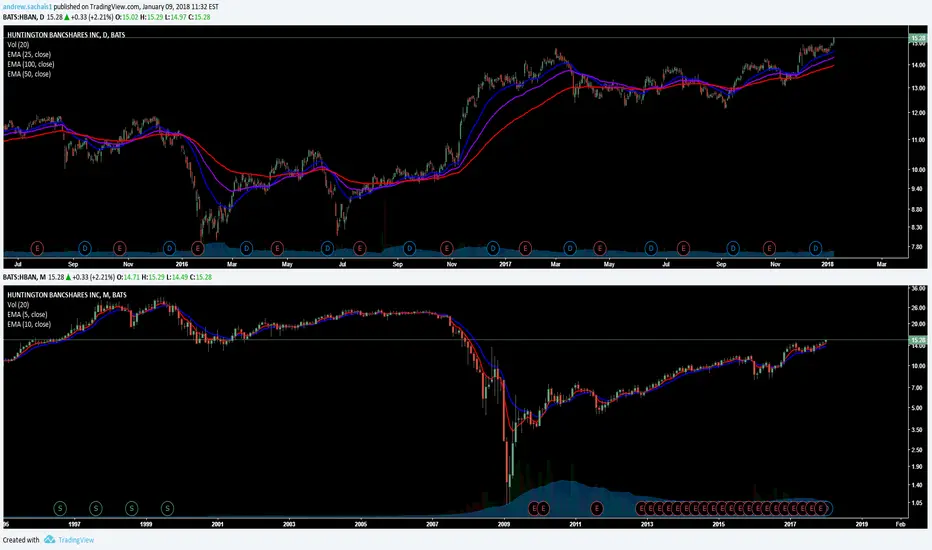This screenshot has height=550, width=932.
Task: Click the 15.28 price label on monthly chart axis
Action: [x=918, y=340]
